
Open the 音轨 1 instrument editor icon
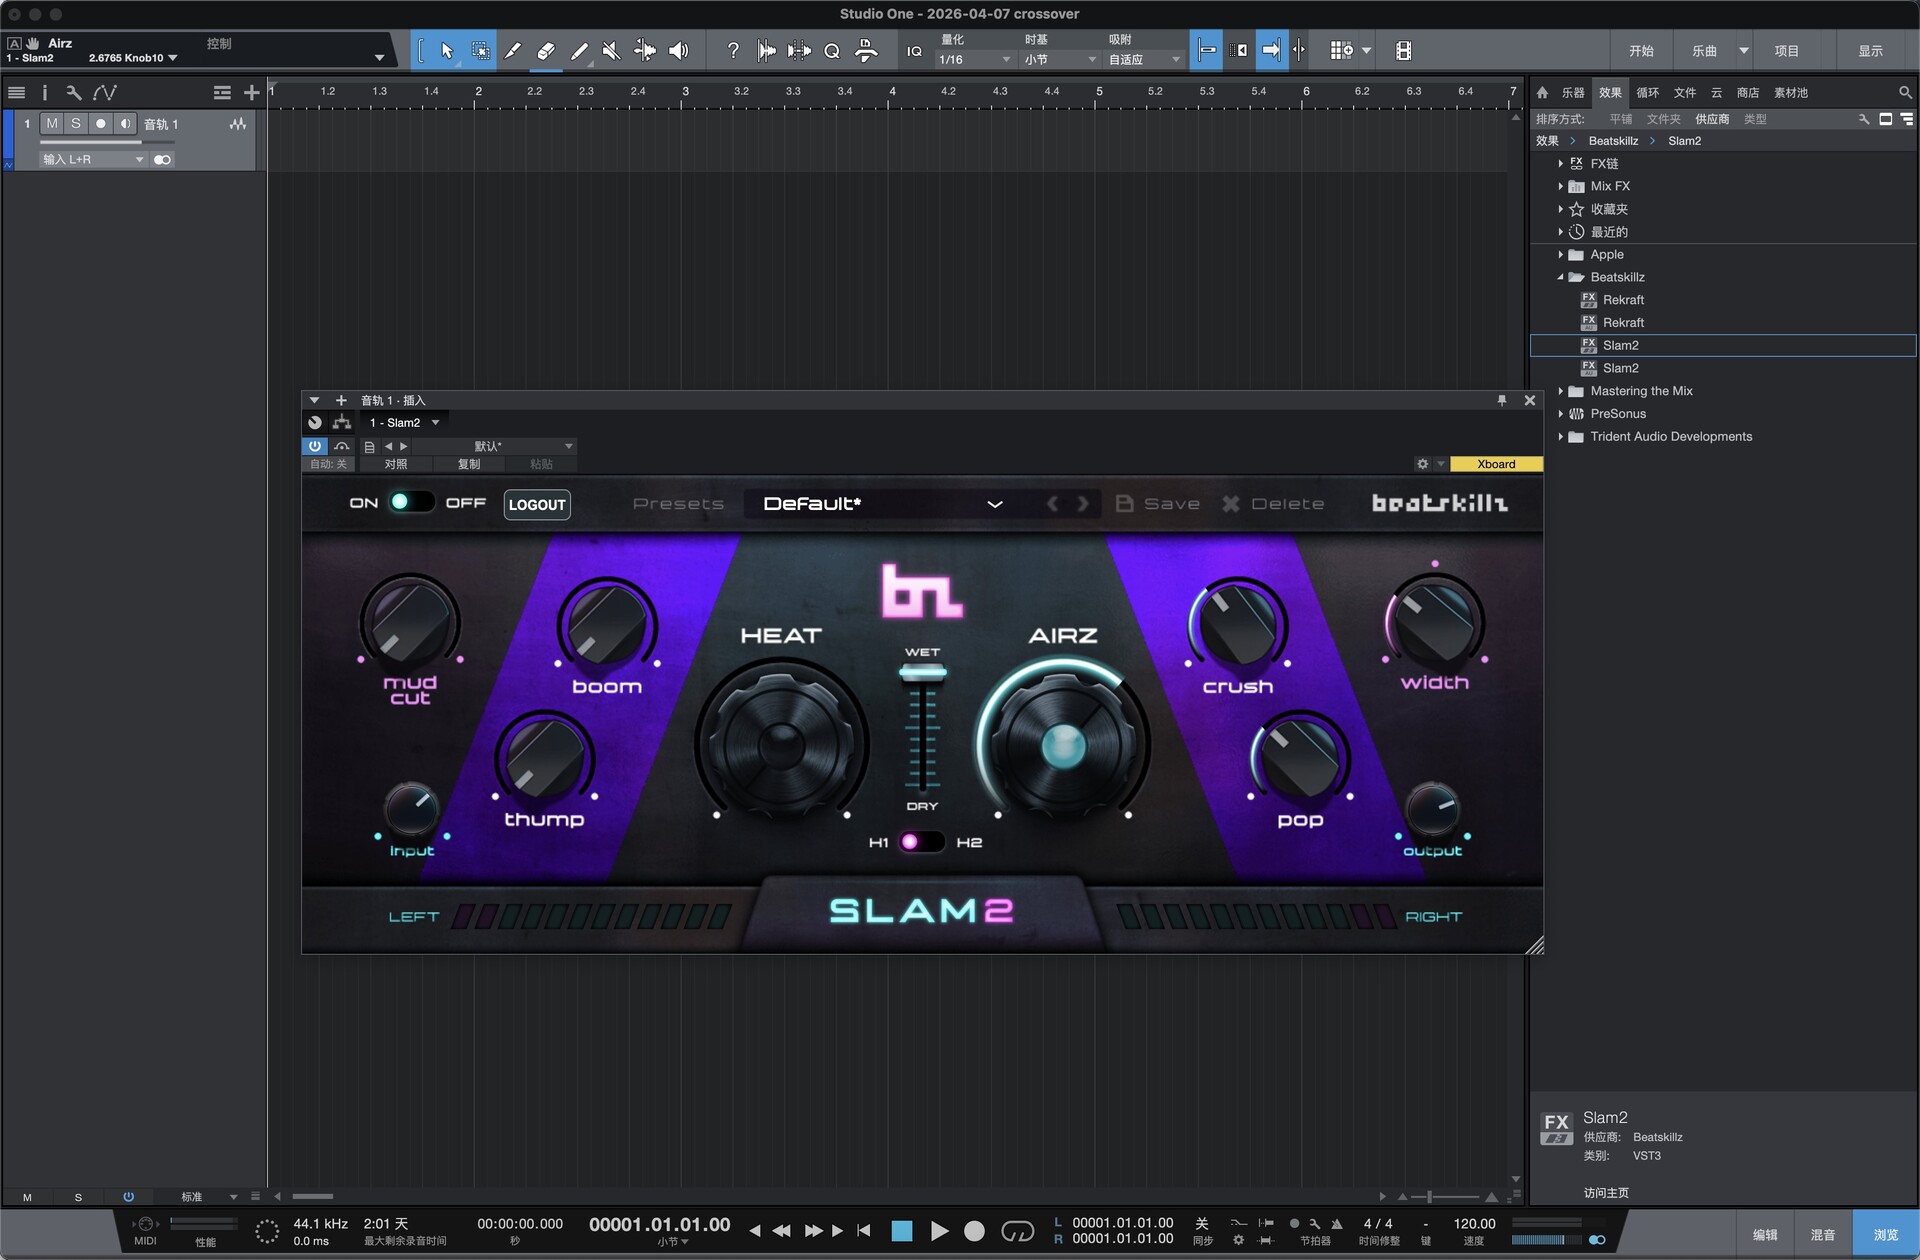(x=238, y=124)
